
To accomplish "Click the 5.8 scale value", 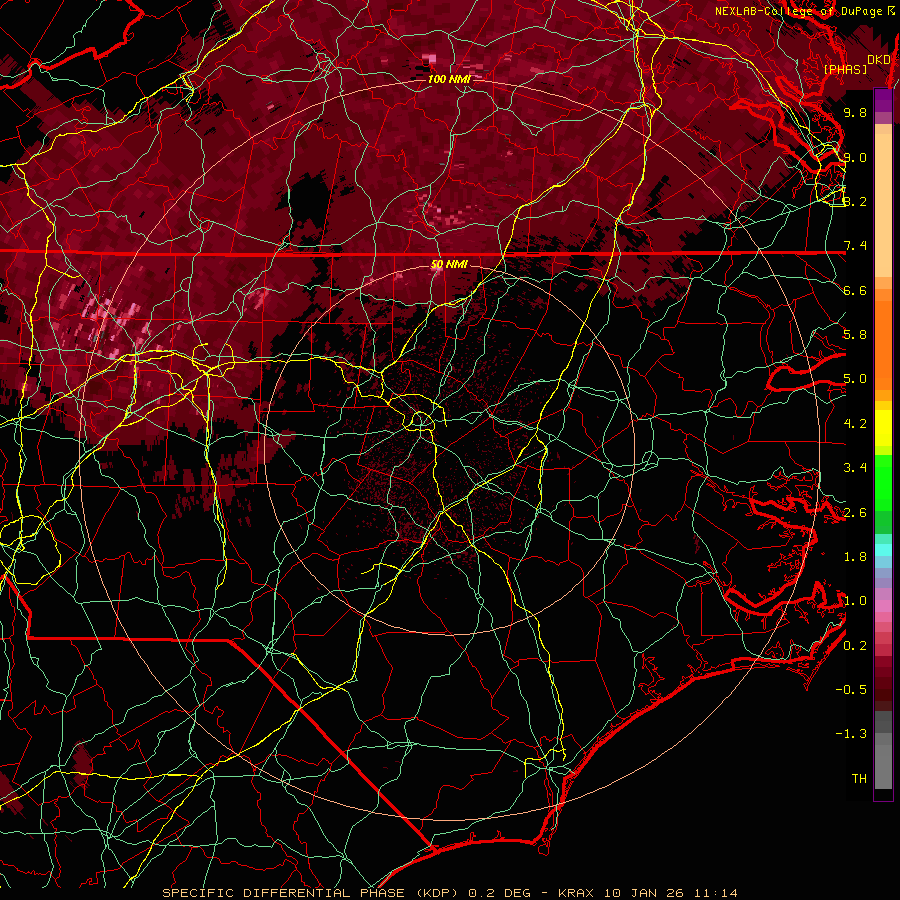I will (855, 335).
